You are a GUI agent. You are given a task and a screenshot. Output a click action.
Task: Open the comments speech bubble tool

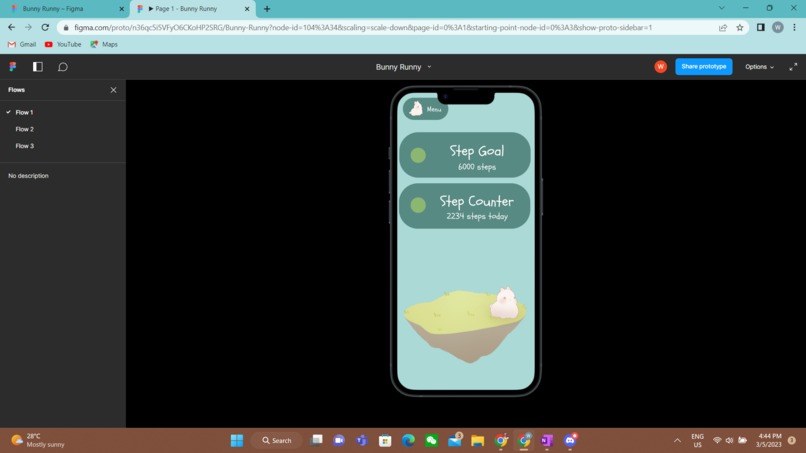63,67
